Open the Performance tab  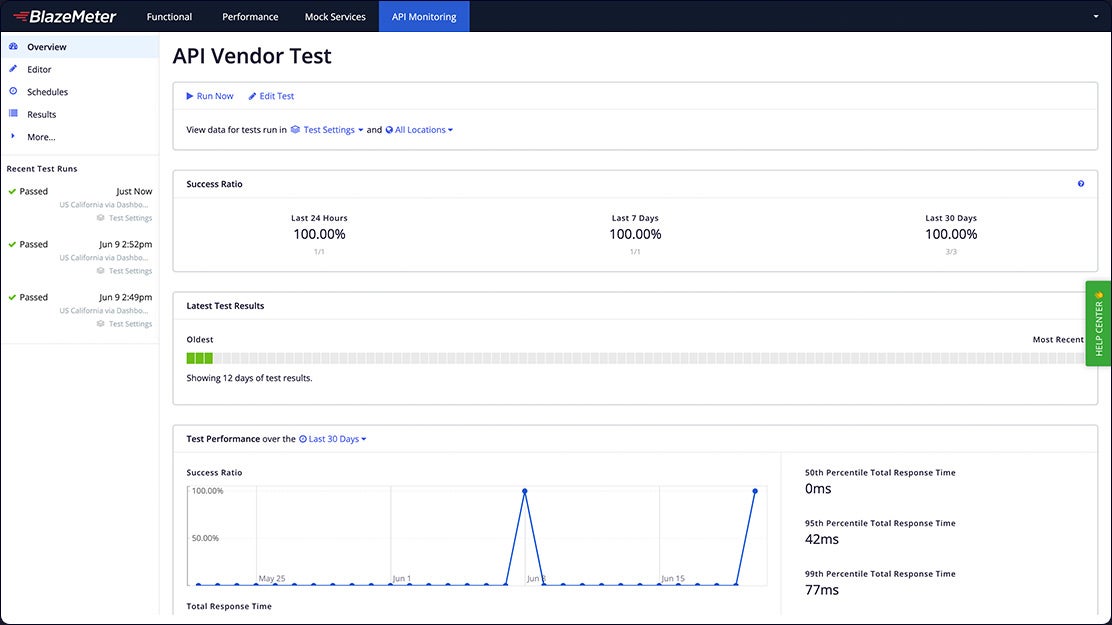(250, 16)
